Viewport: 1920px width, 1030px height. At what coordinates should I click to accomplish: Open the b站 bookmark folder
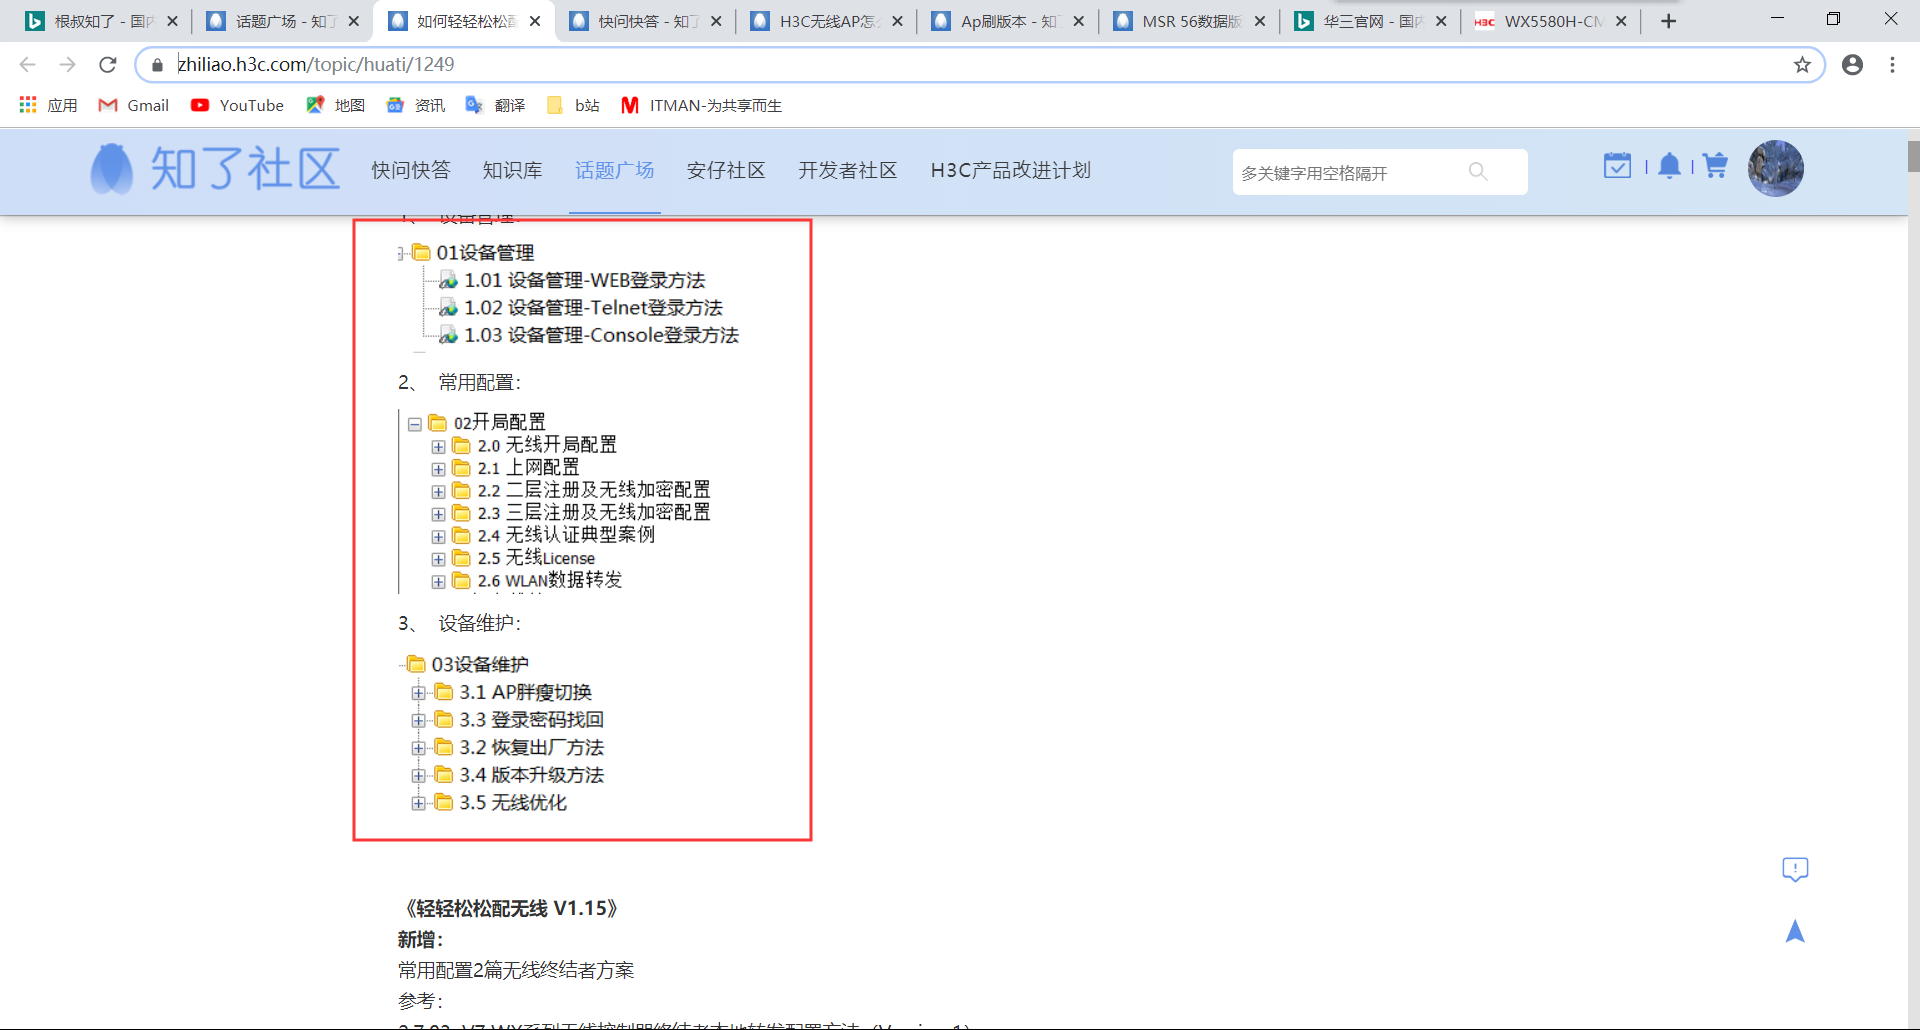(573, 105)
